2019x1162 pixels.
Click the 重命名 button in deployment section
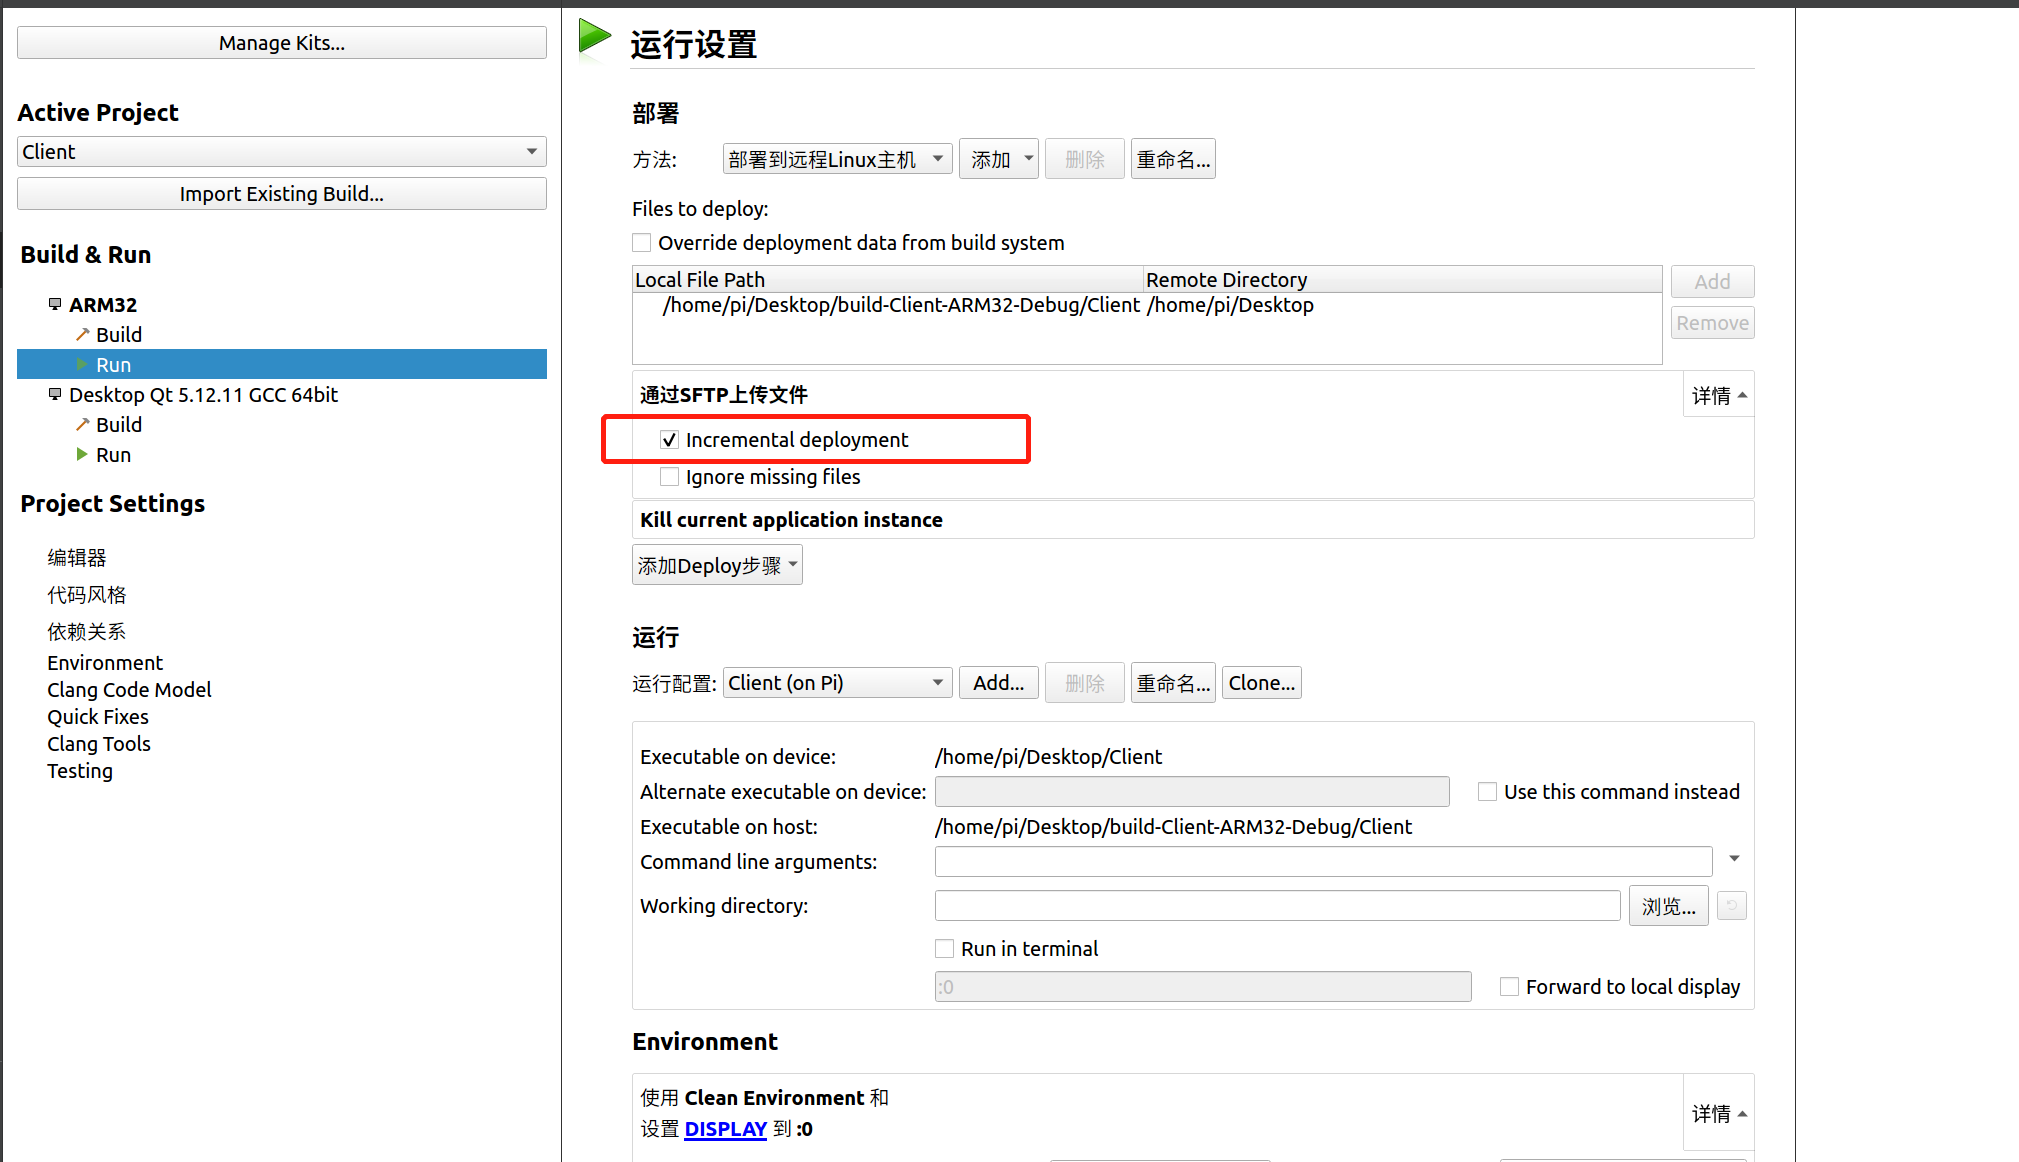pos(1173,159)
